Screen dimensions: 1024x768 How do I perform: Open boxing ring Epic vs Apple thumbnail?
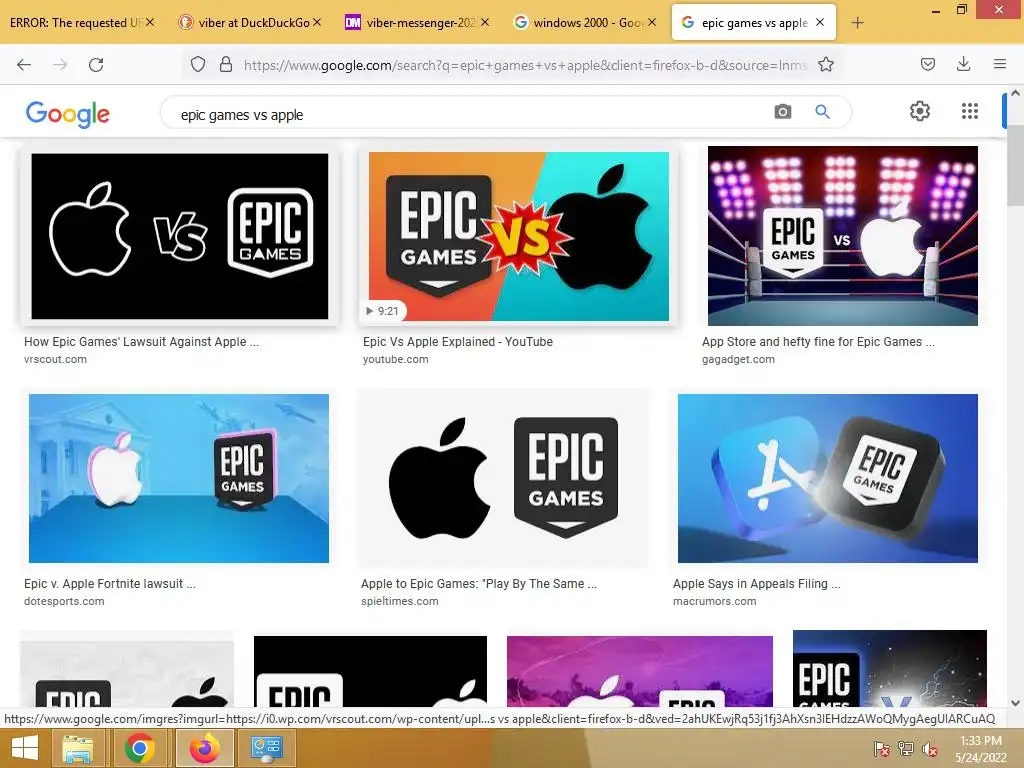click(x=842, y=236)
